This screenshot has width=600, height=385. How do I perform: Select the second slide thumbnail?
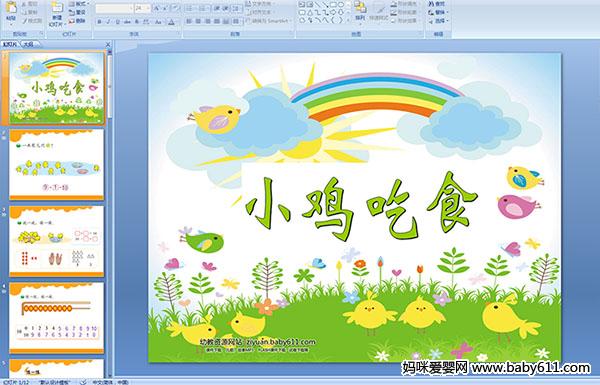[x=57, y=164]
